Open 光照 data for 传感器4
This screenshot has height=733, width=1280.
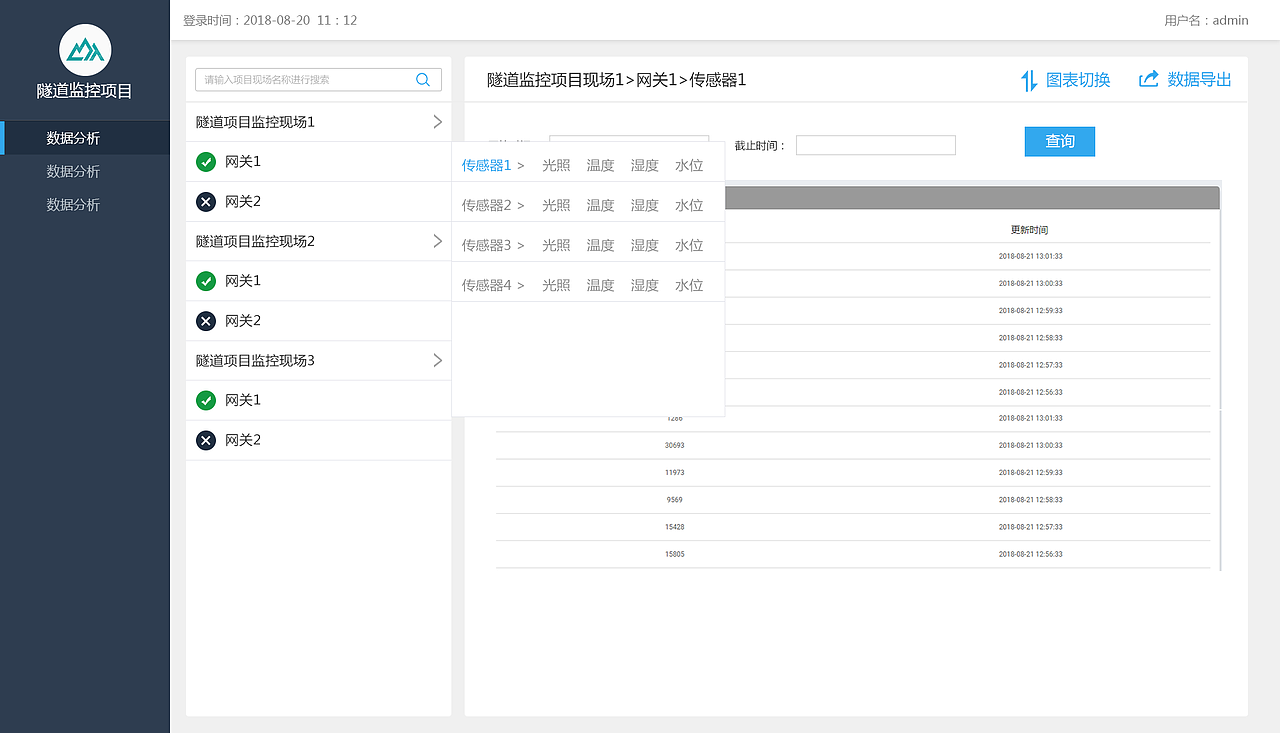(x=556, y=284)
